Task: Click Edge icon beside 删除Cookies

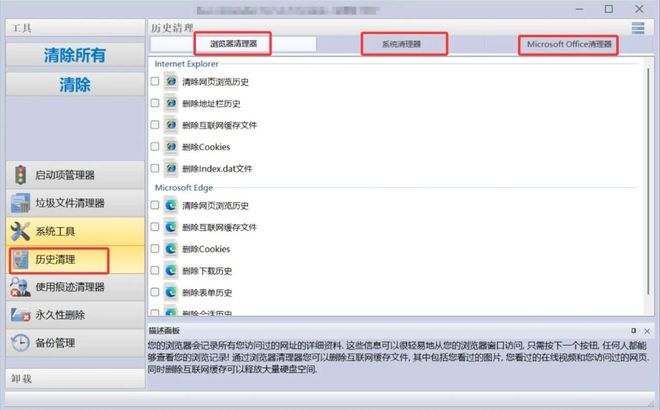Action: coord(170,249)
